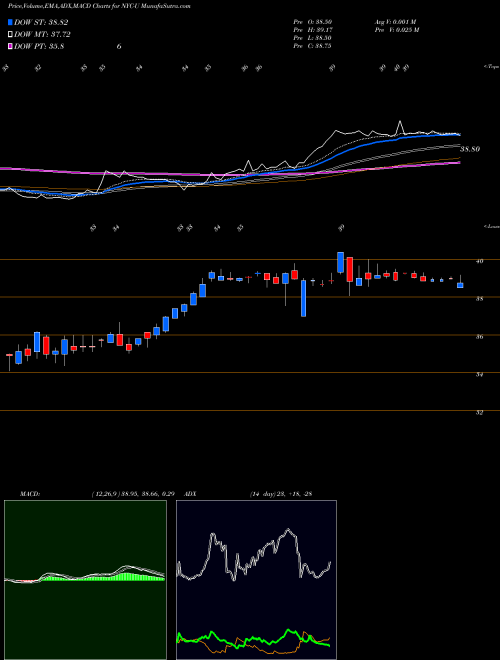Click the last blue candlestick on the right
Screen dimensions: 500x660
pyautogui.click(x=460, y=285)
